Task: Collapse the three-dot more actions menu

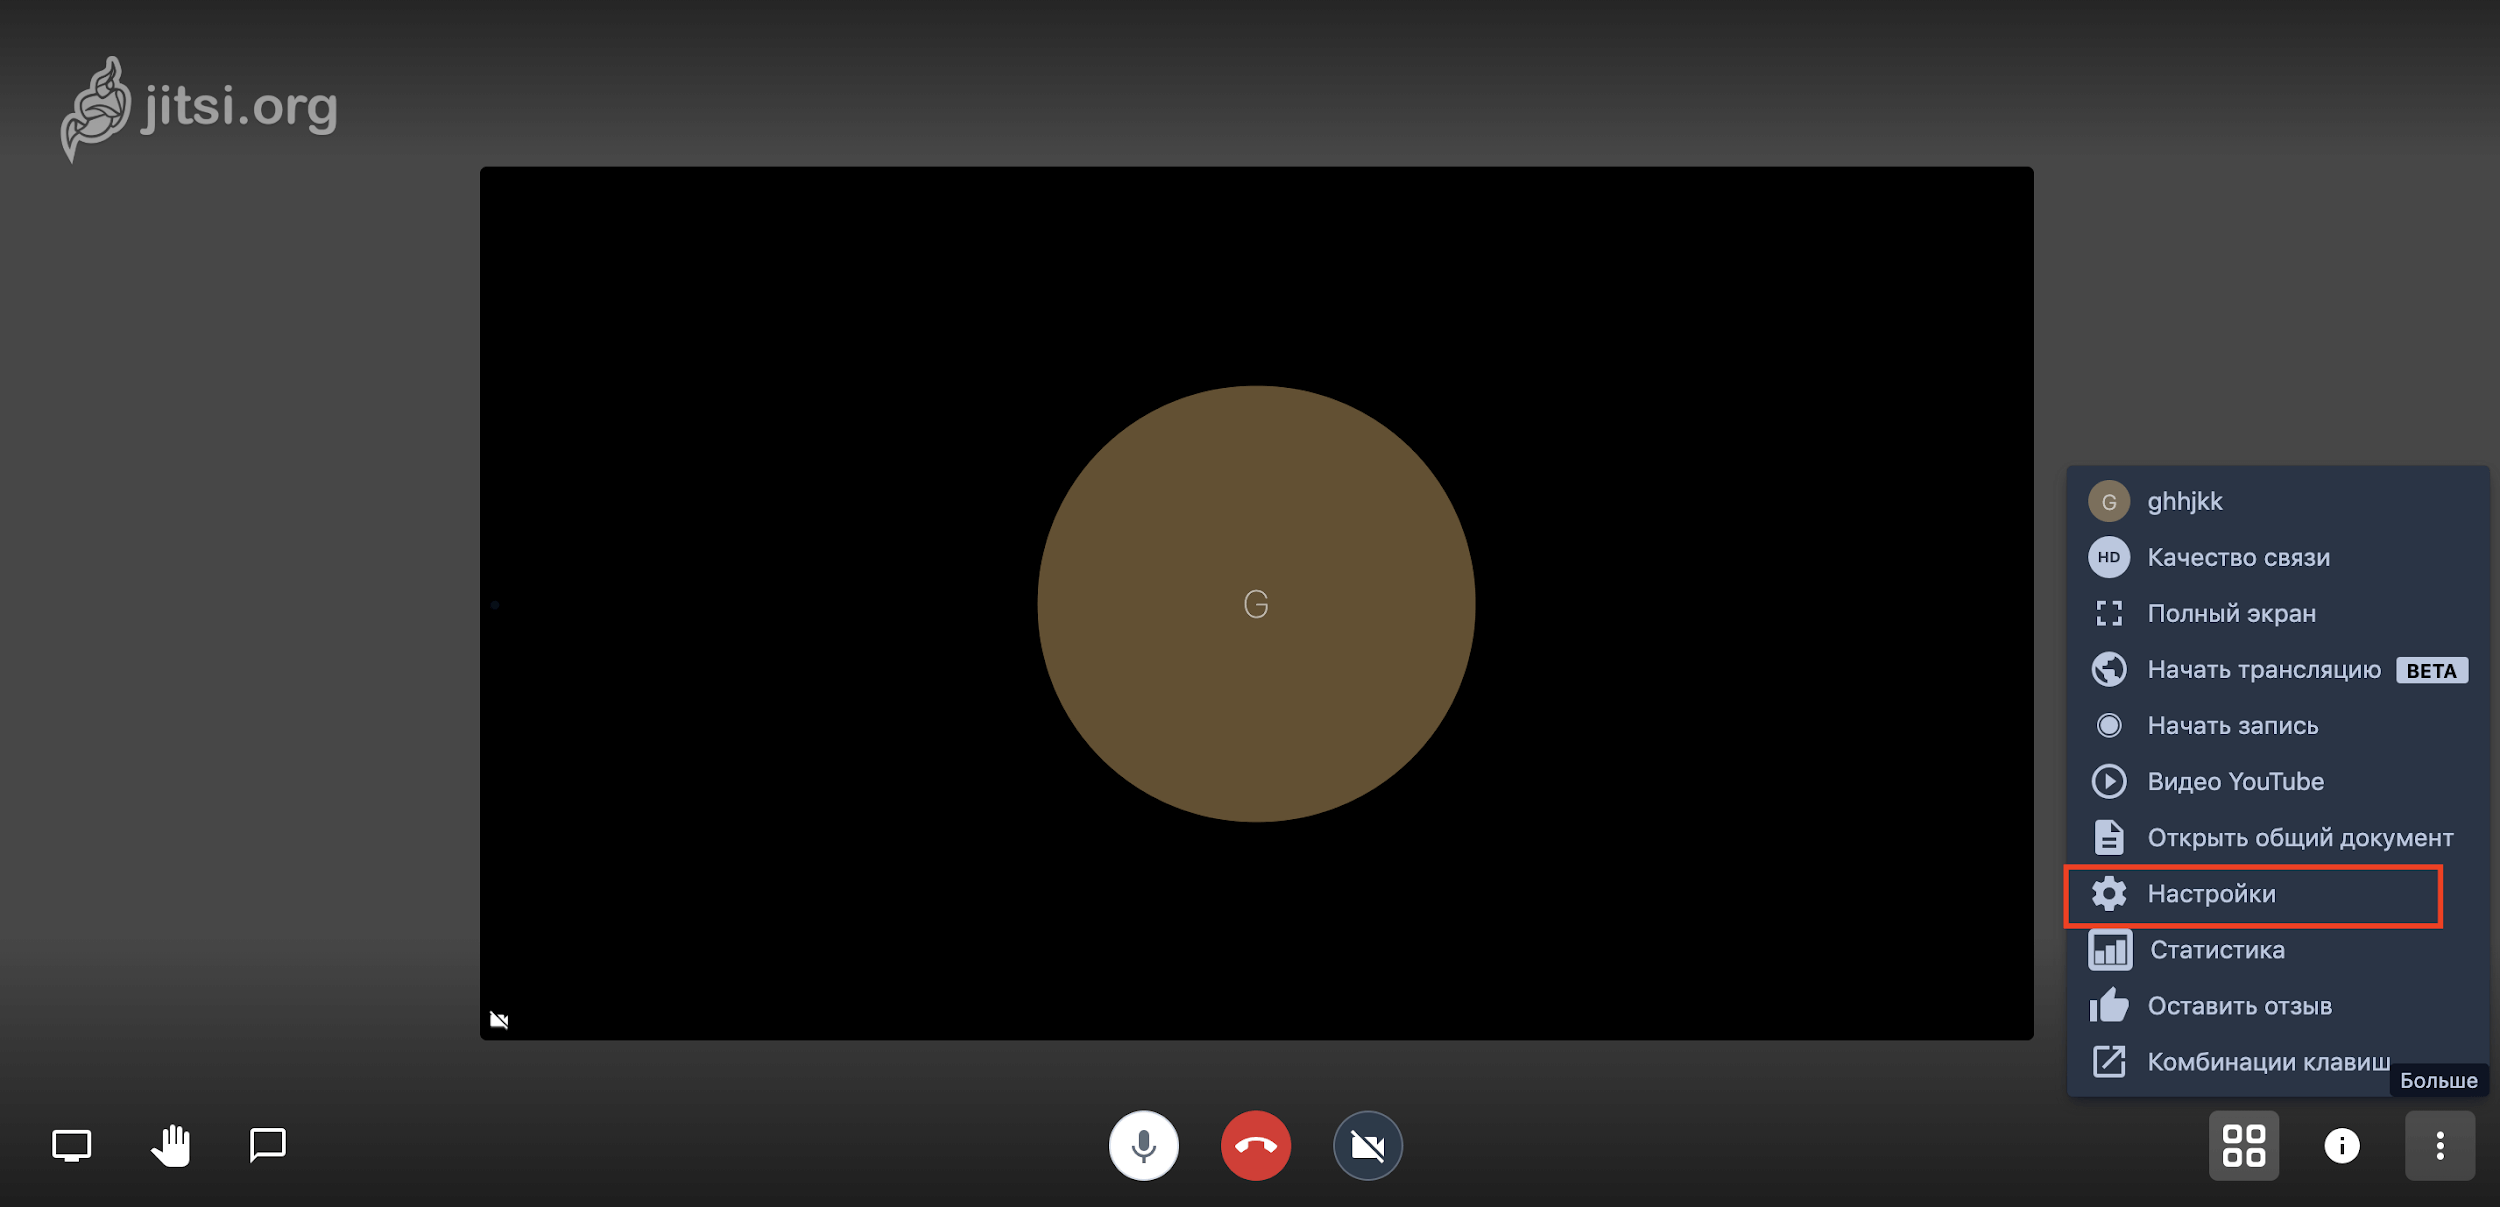Action: point(2439,1145)
